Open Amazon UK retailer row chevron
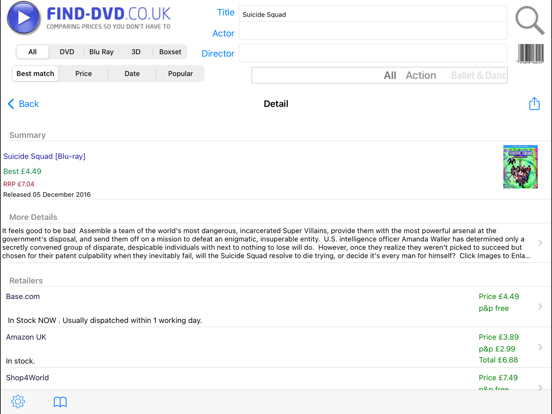This screenshot has width=552, height=414. 540,347
